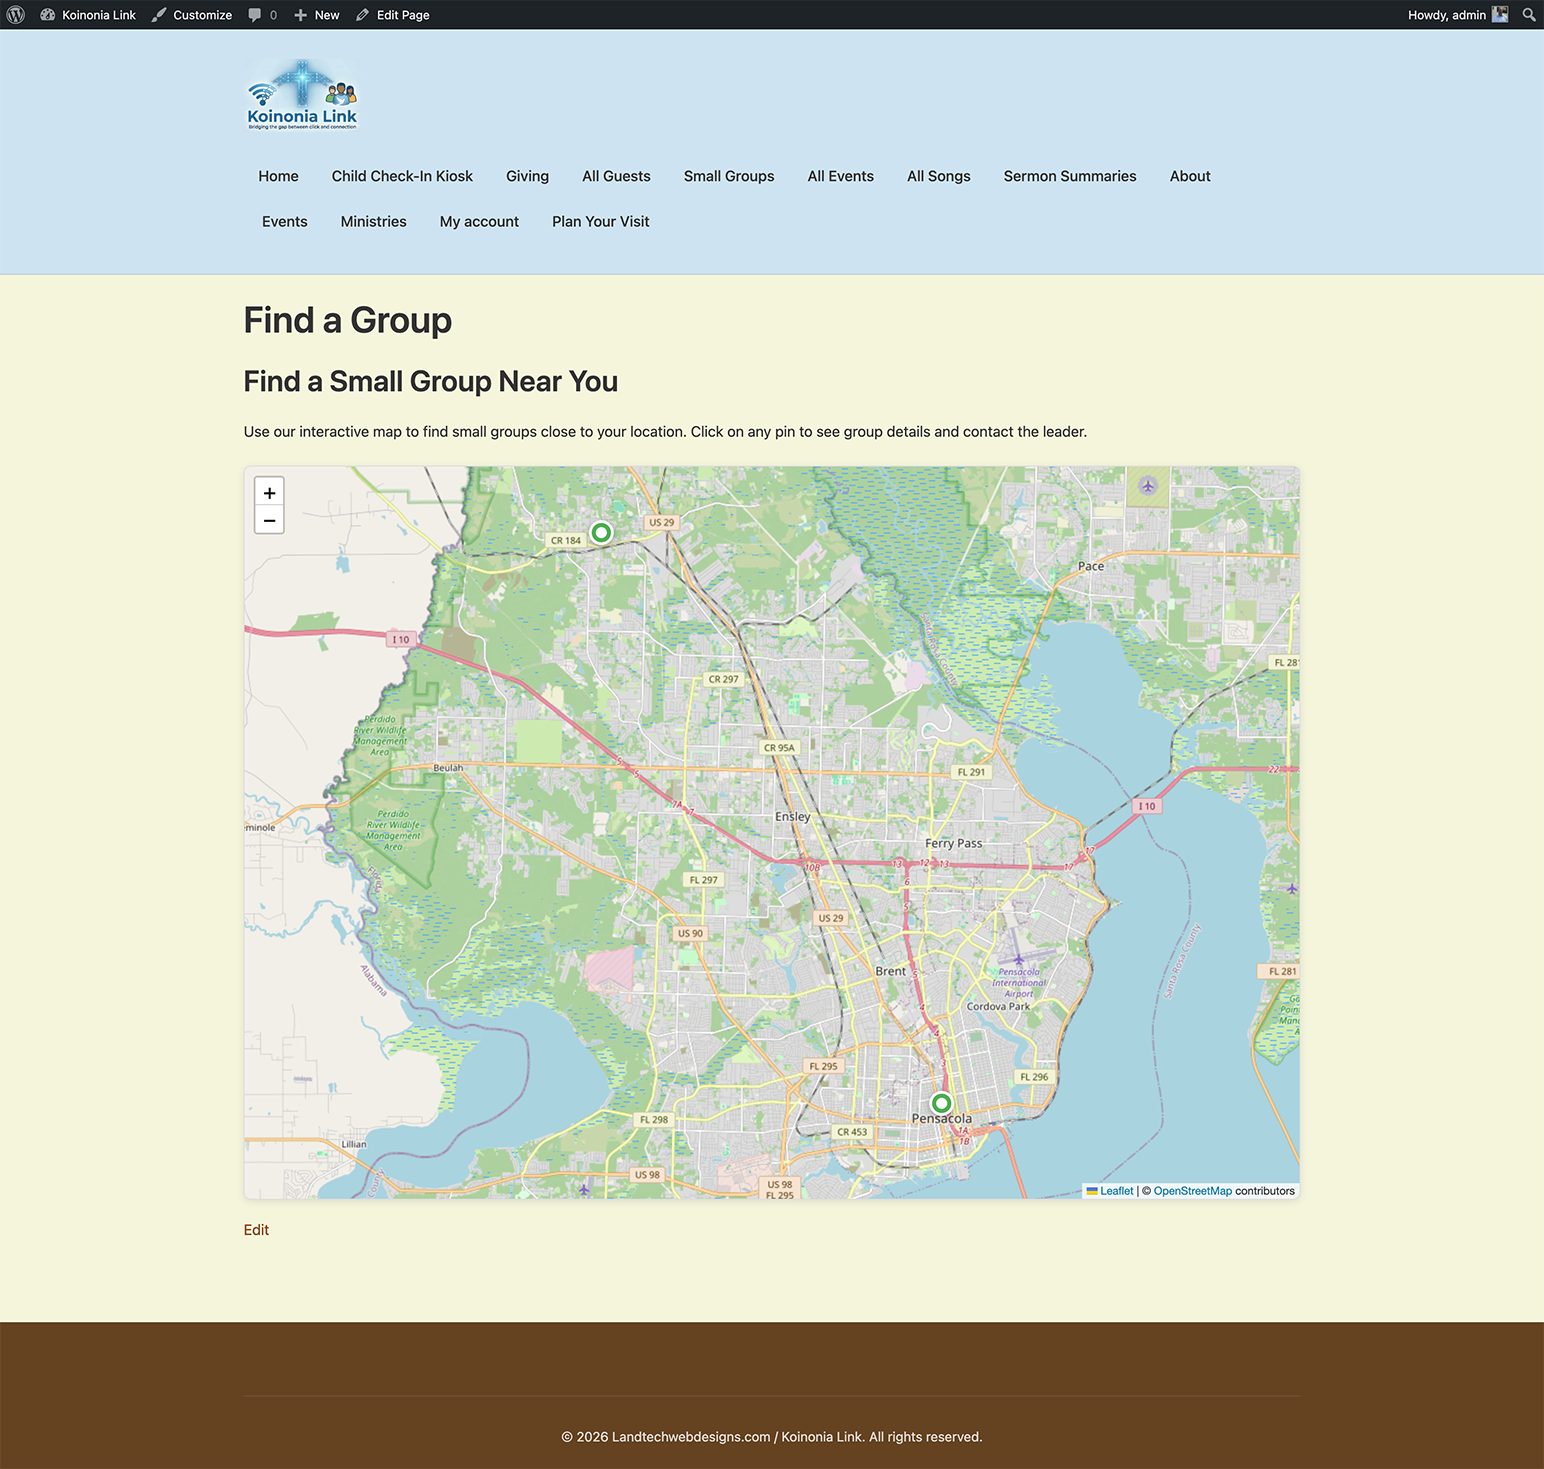Visit the Small Groups page
This screenshot has width=1544, height=1469.
click(729, 176)
